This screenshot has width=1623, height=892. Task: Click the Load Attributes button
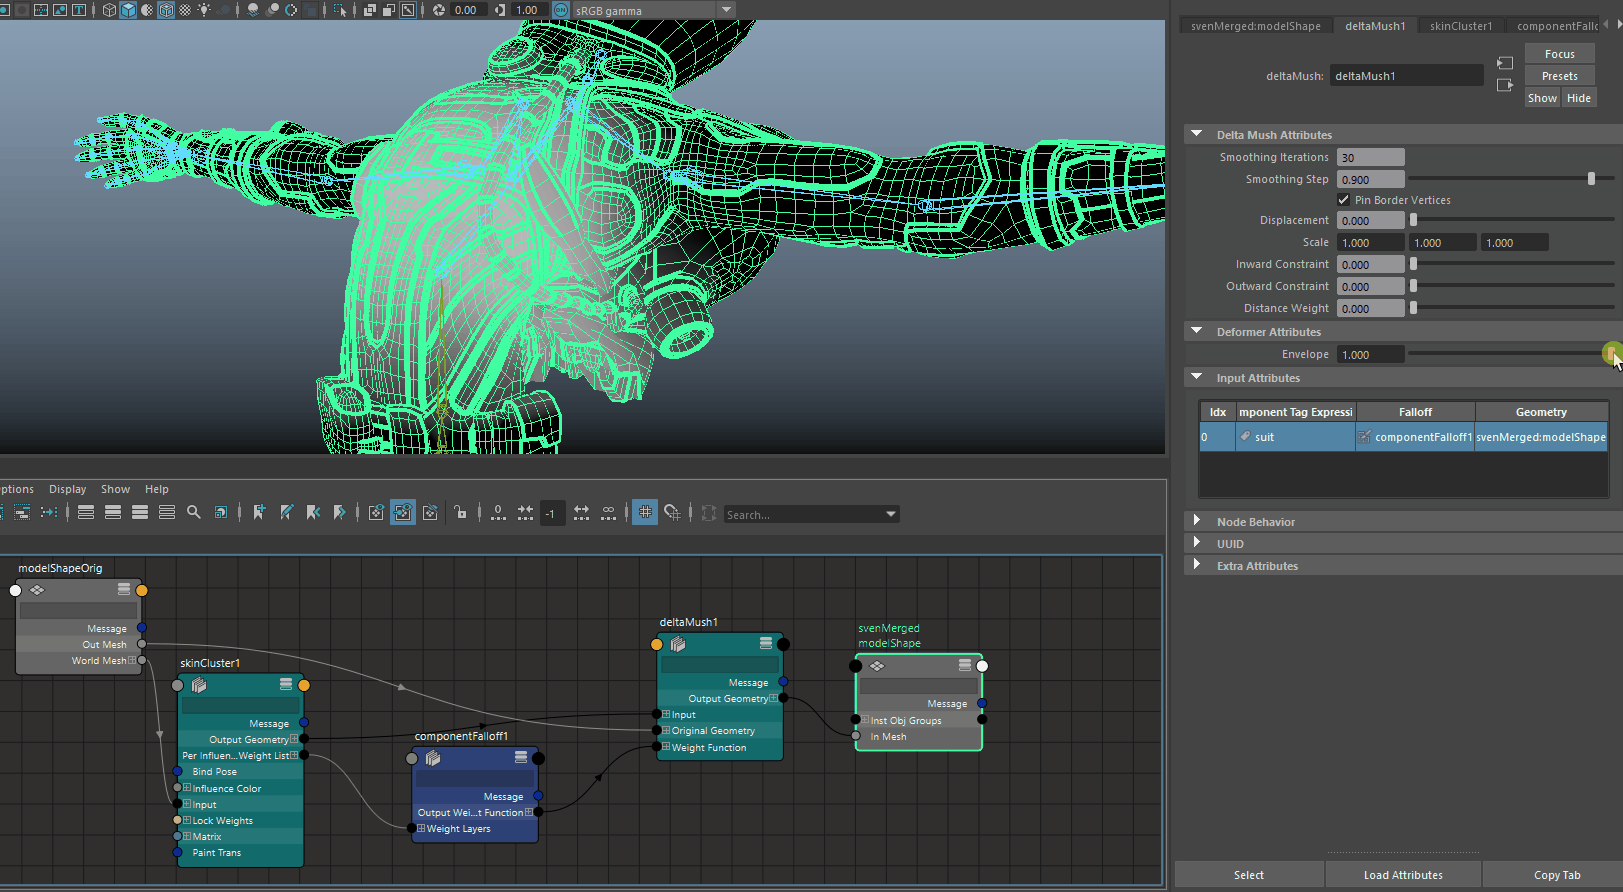pos(1402,875)
